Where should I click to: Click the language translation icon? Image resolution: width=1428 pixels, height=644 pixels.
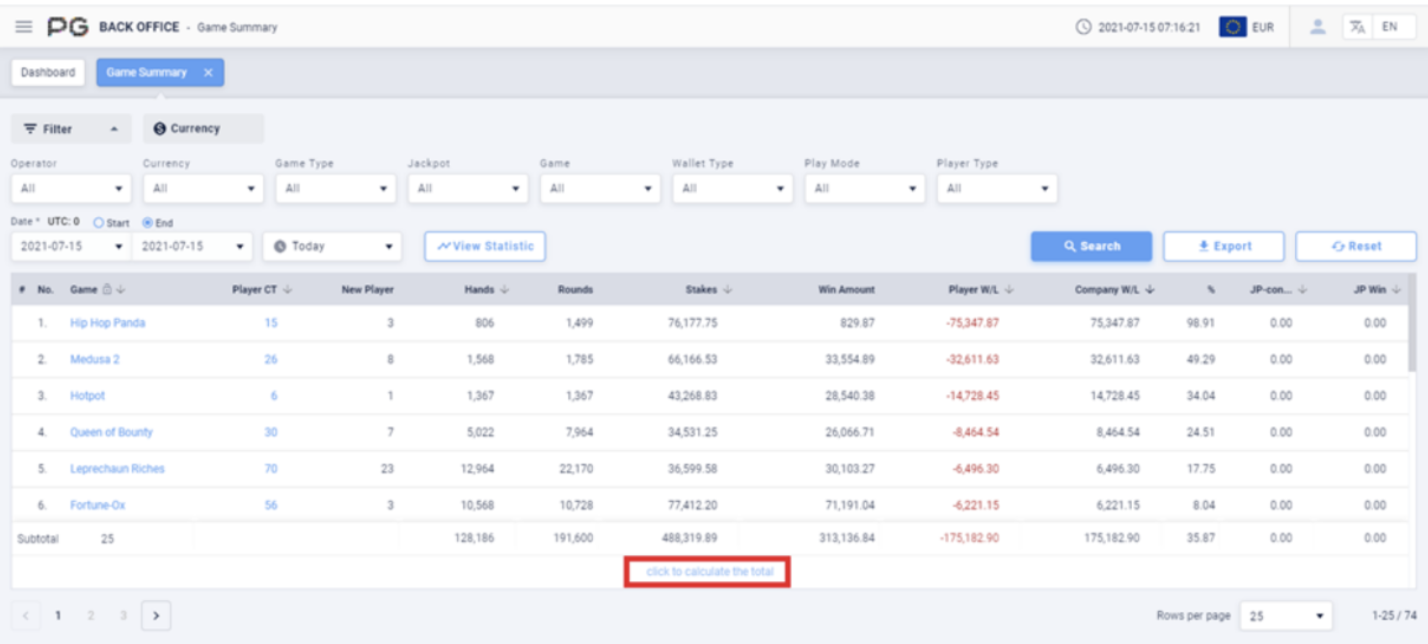click(x=1357, y=27)
